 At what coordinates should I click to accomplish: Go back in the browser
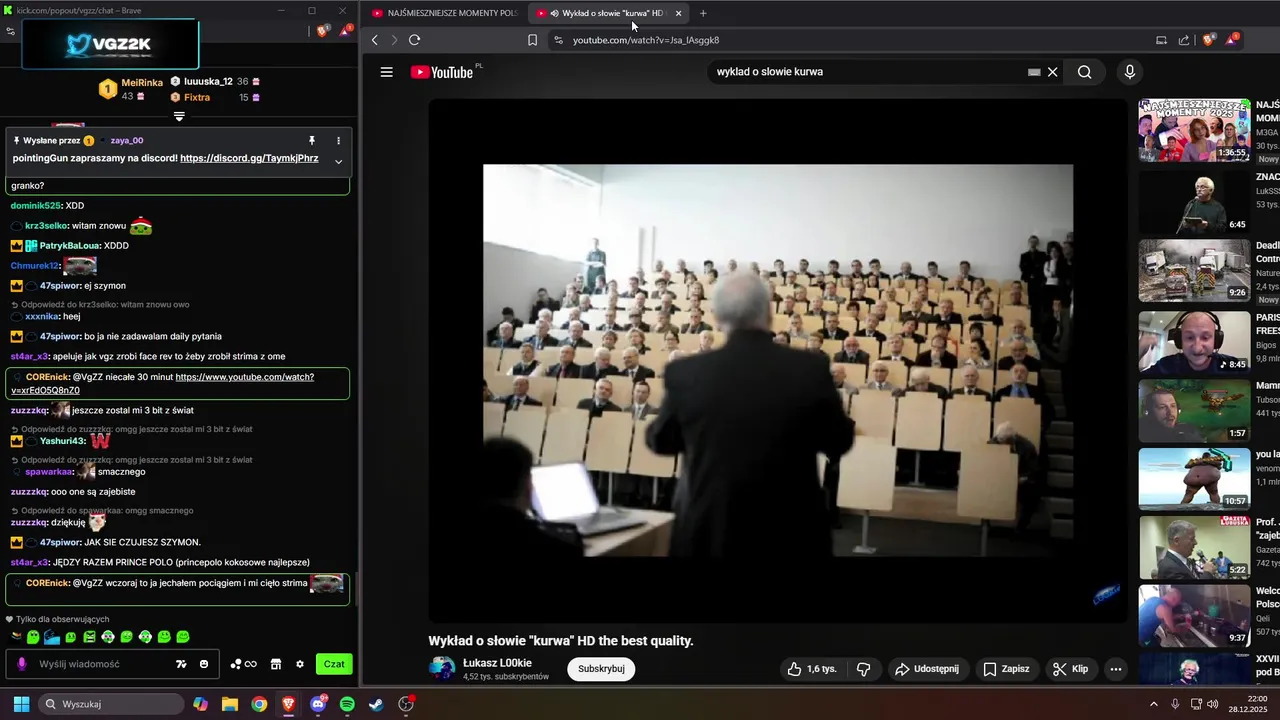point(375,40)
